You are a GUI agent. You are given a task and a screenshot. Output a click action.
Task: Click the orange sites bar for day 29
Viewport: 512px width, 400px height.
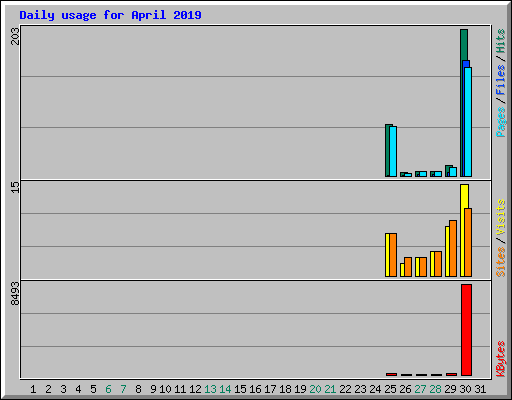pos(453,249)
